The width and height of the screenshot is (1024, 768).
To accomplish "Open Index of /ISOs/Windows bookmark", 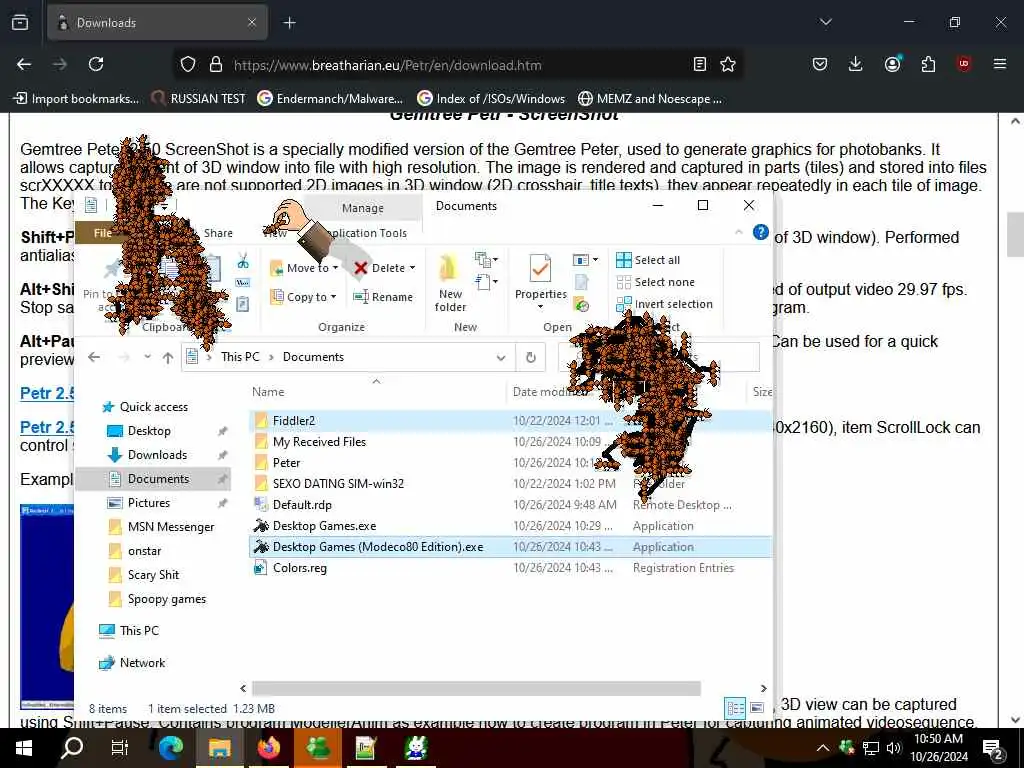I will click(x=491, y=99).
